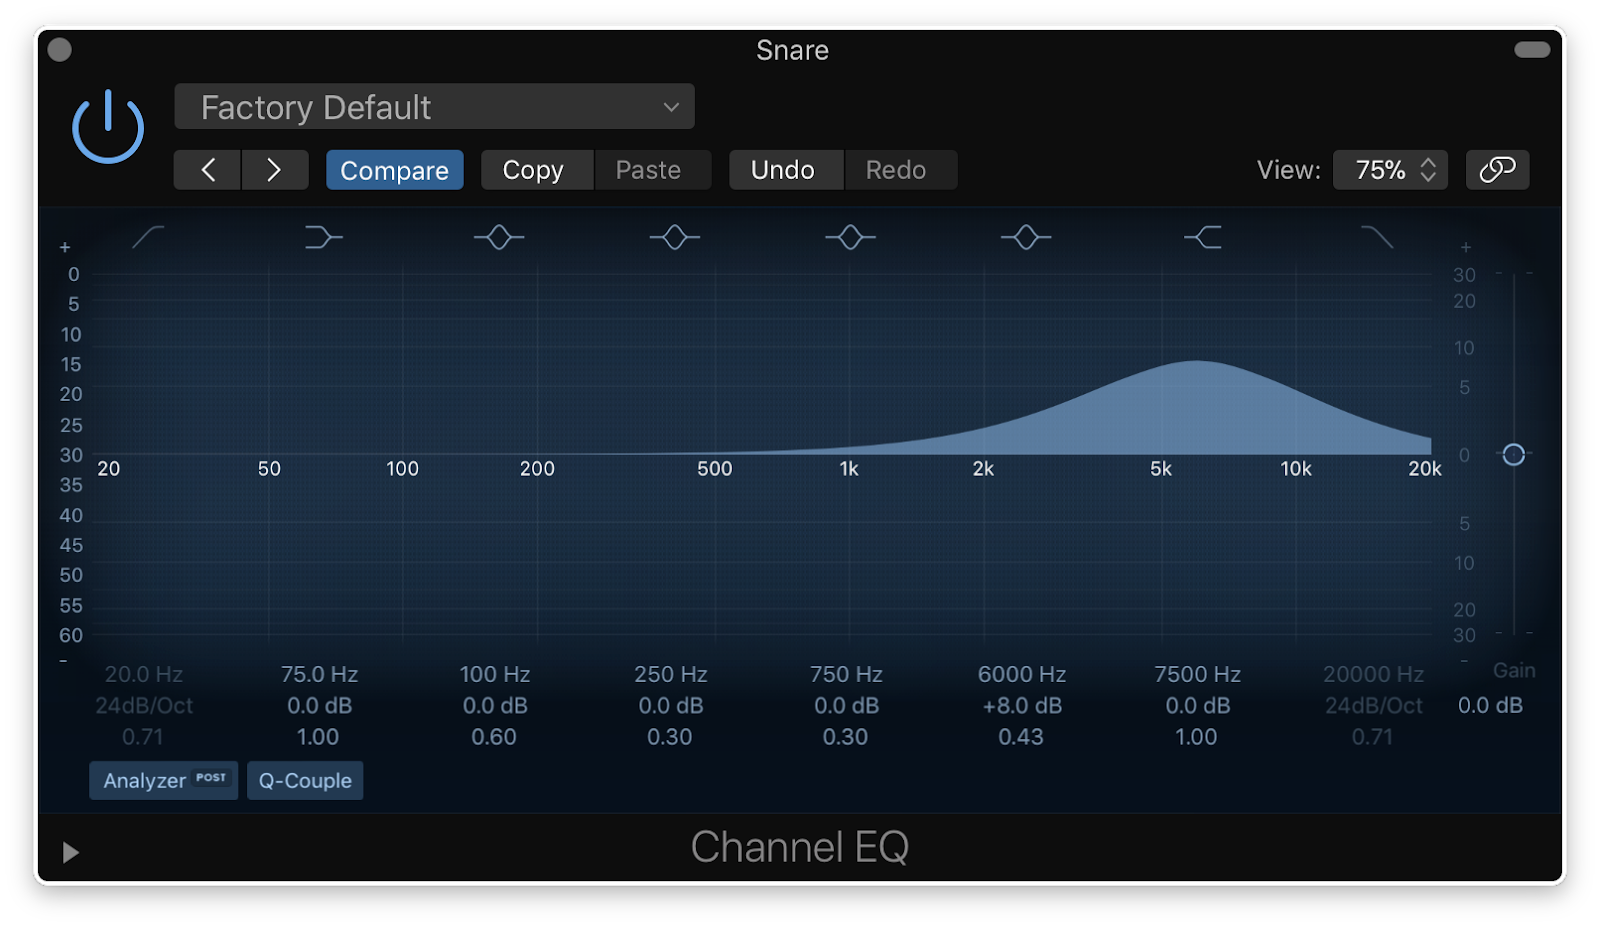
Task: Go to the next preset arrow
Action: (x=274, y=170)
